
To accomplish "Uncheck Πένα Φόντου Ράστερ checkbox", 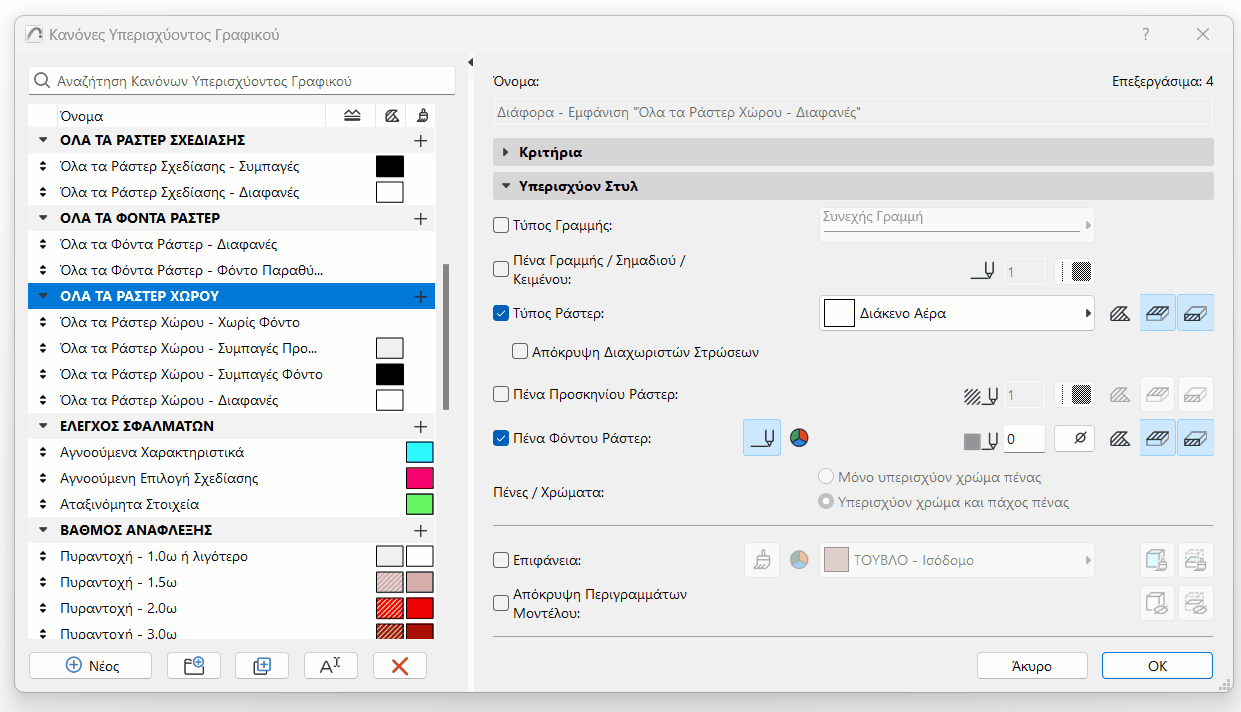I will tap(501, 438).
